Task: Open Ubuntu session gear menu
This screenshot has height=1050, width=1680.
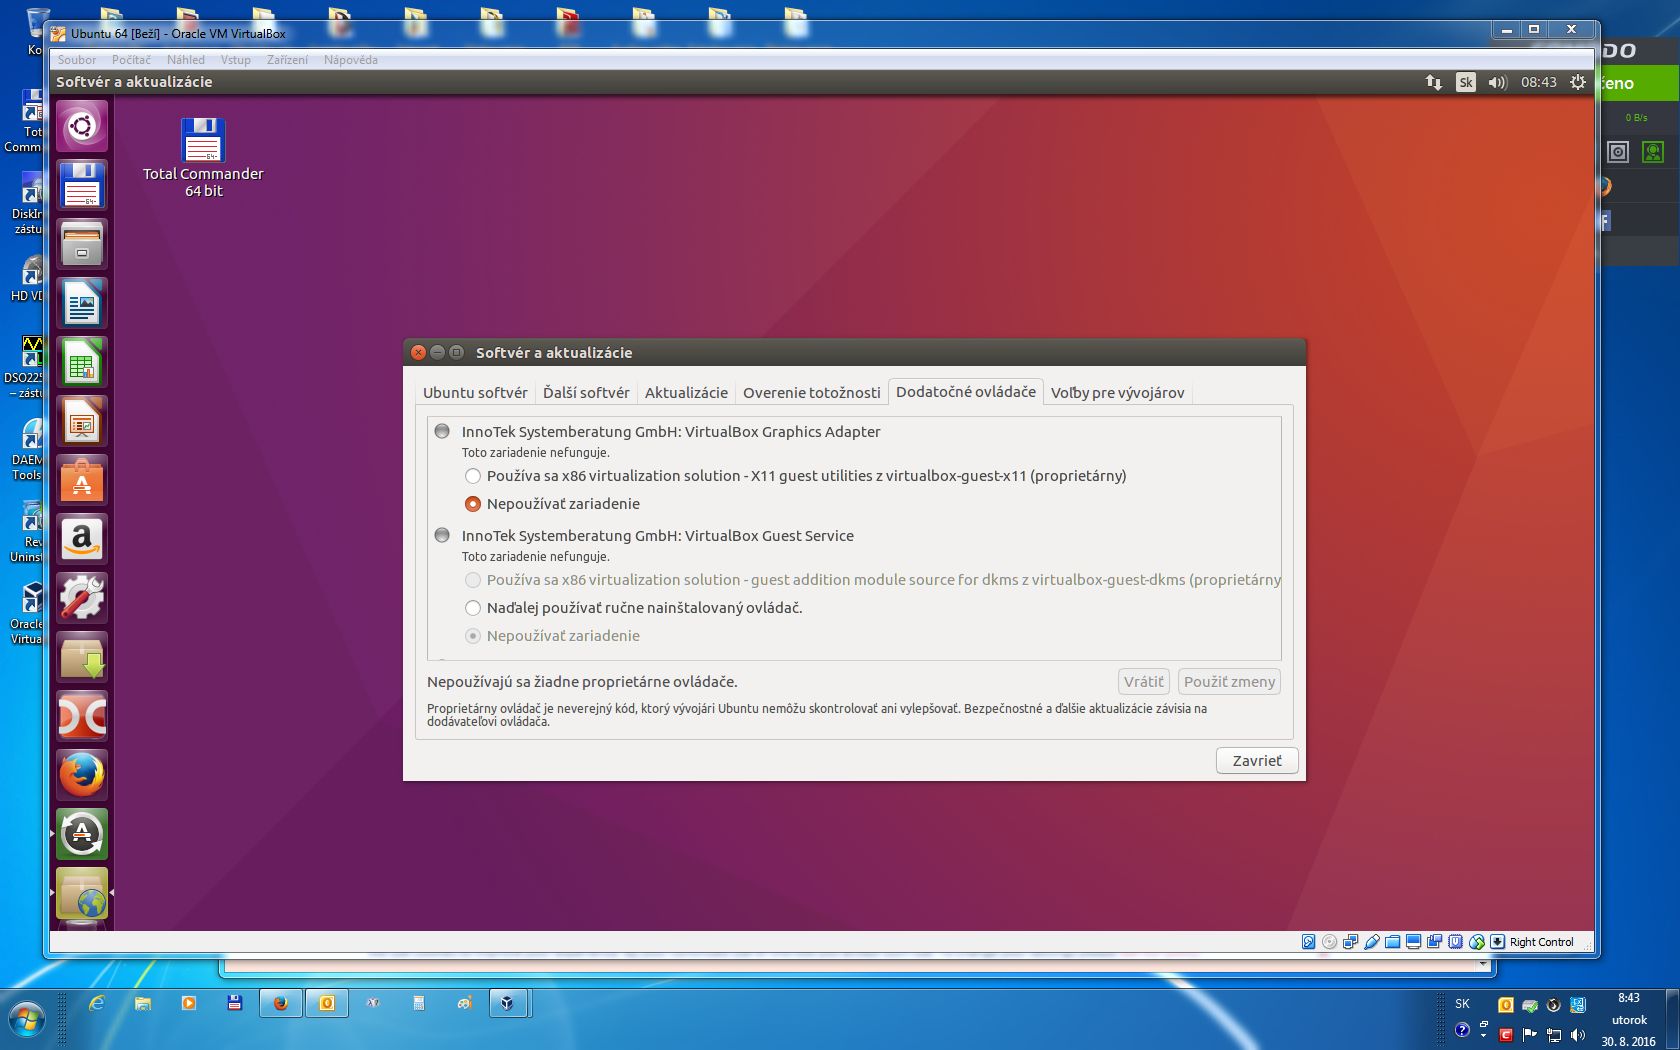Action: (1578, 82)
